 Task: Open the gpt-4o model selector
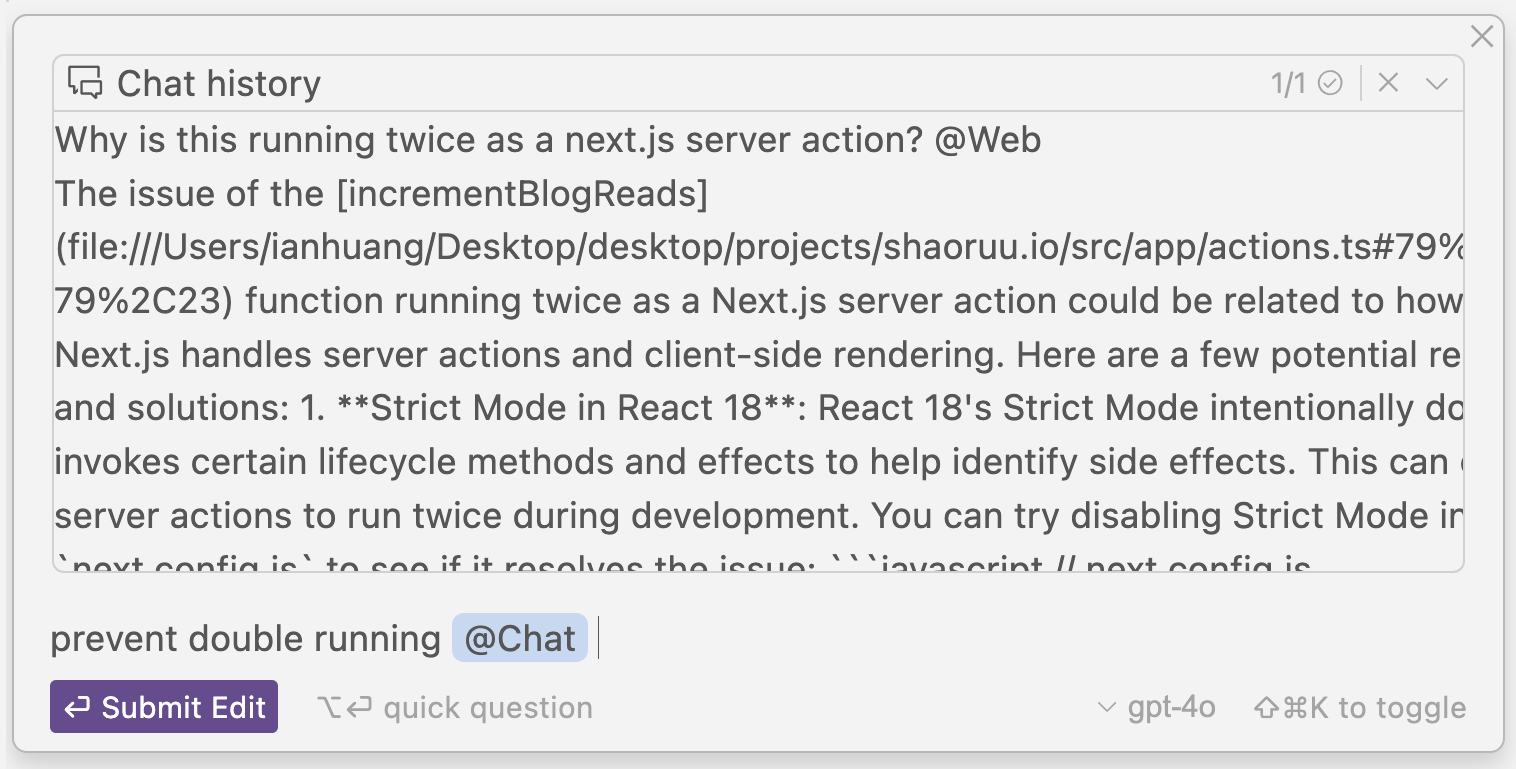(x=1171, y=708)
